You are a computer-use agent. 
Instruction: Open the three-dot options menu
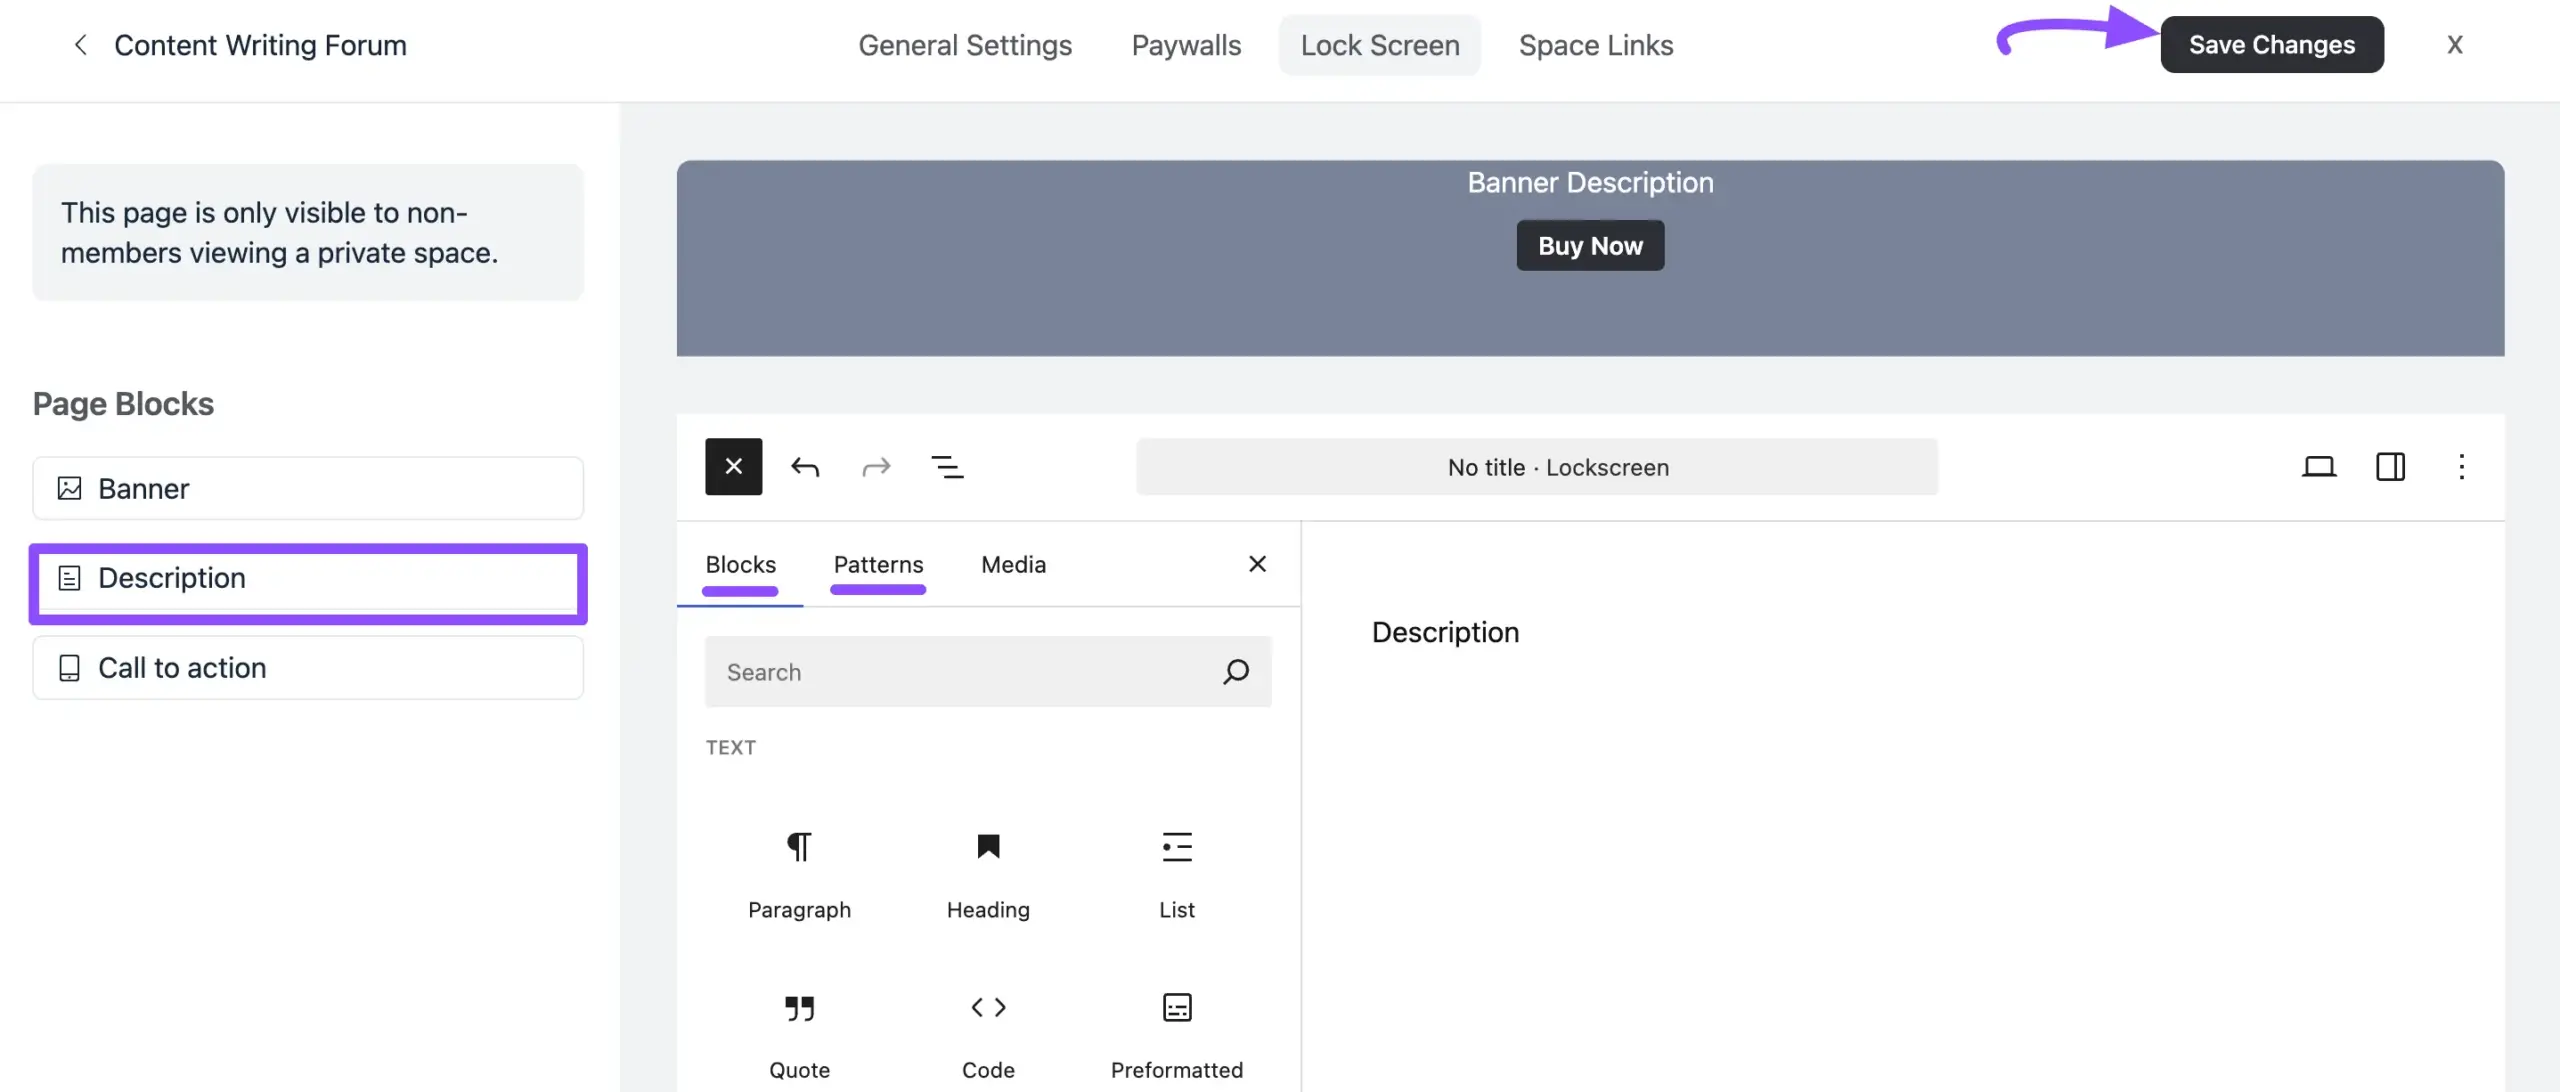[2461, 466]
